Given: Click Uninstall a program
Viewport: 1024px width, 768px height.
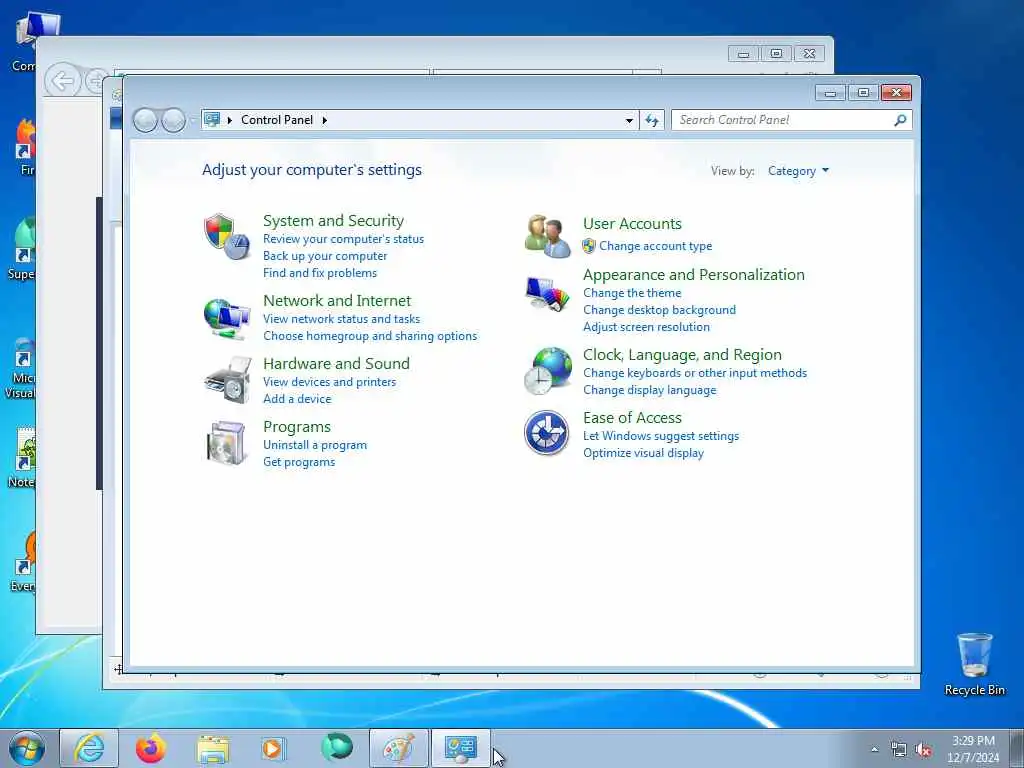Looking at the screenshot, I should [315, 445].
